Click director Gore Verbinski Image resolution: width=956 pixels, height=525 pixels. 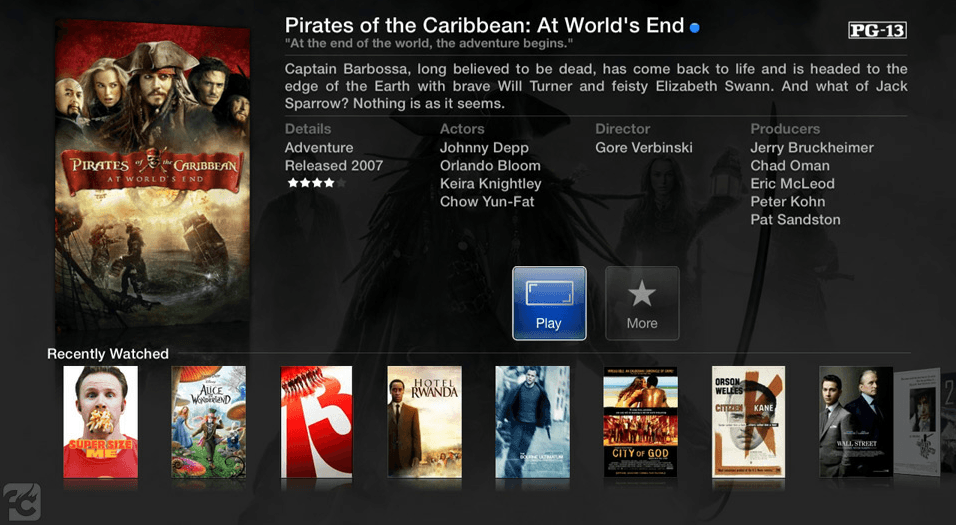[x=644, y=148]
